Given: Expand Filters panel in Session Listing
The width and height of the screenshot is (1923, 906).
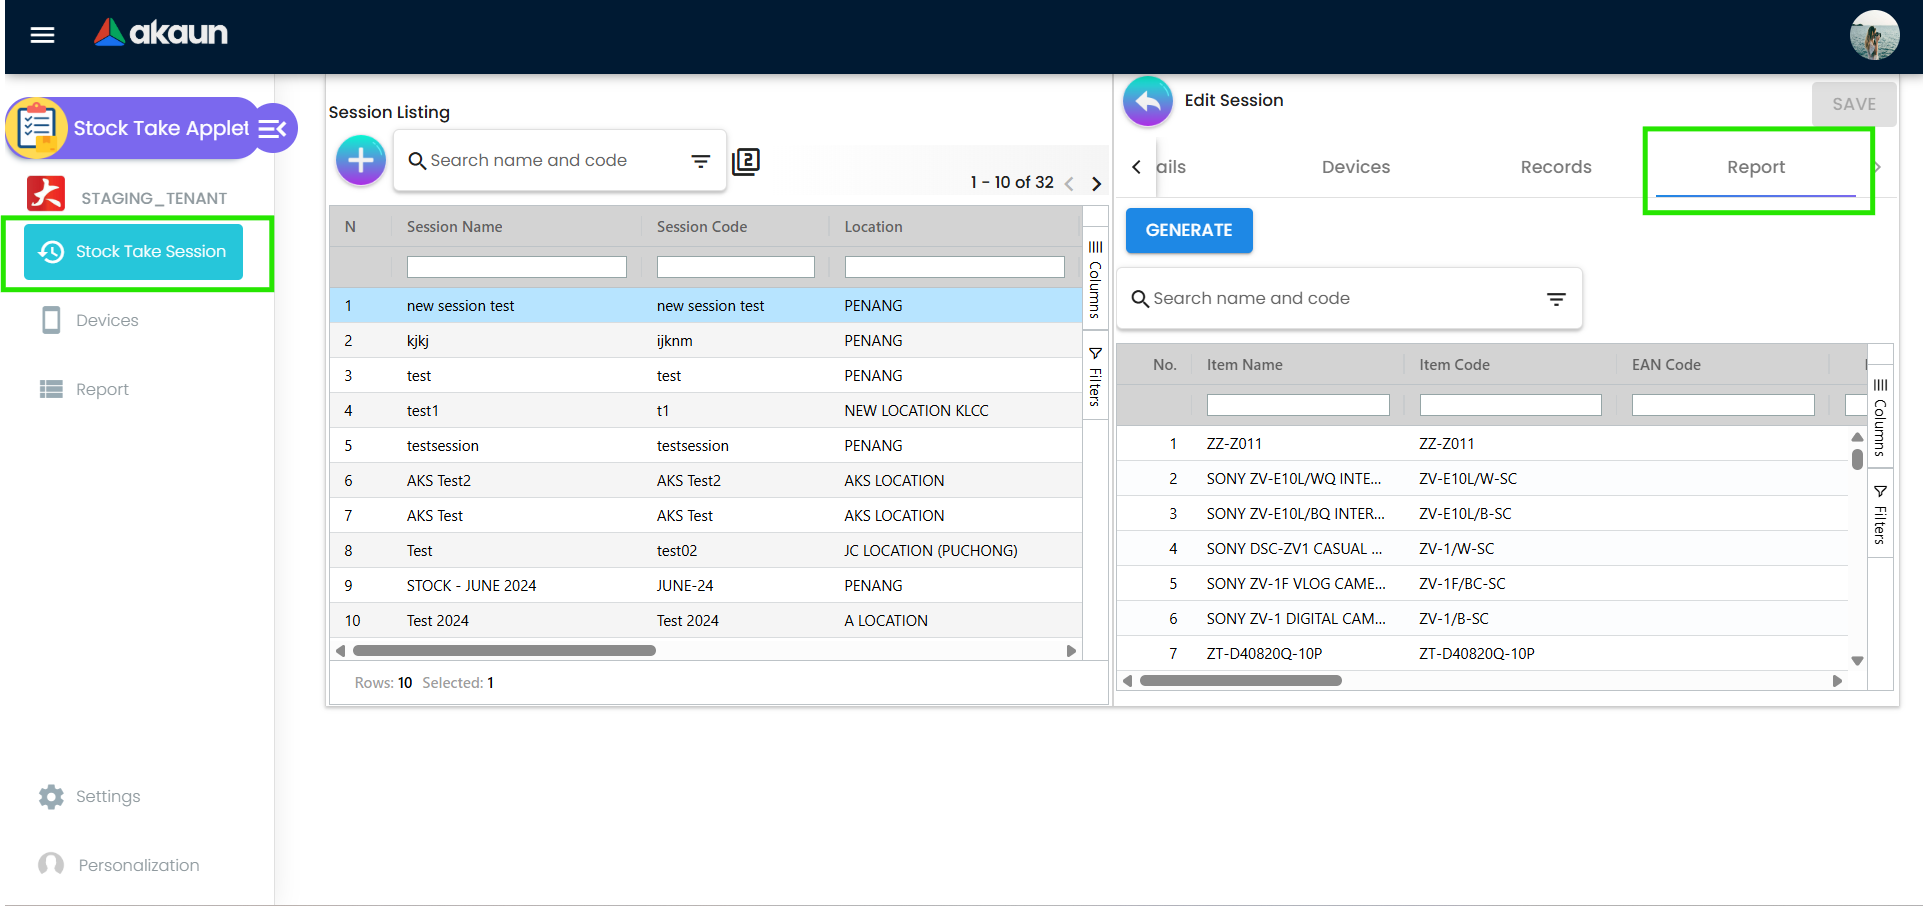Looking at the screenshot, I should pyautogui.click(x=1095, y=377).
